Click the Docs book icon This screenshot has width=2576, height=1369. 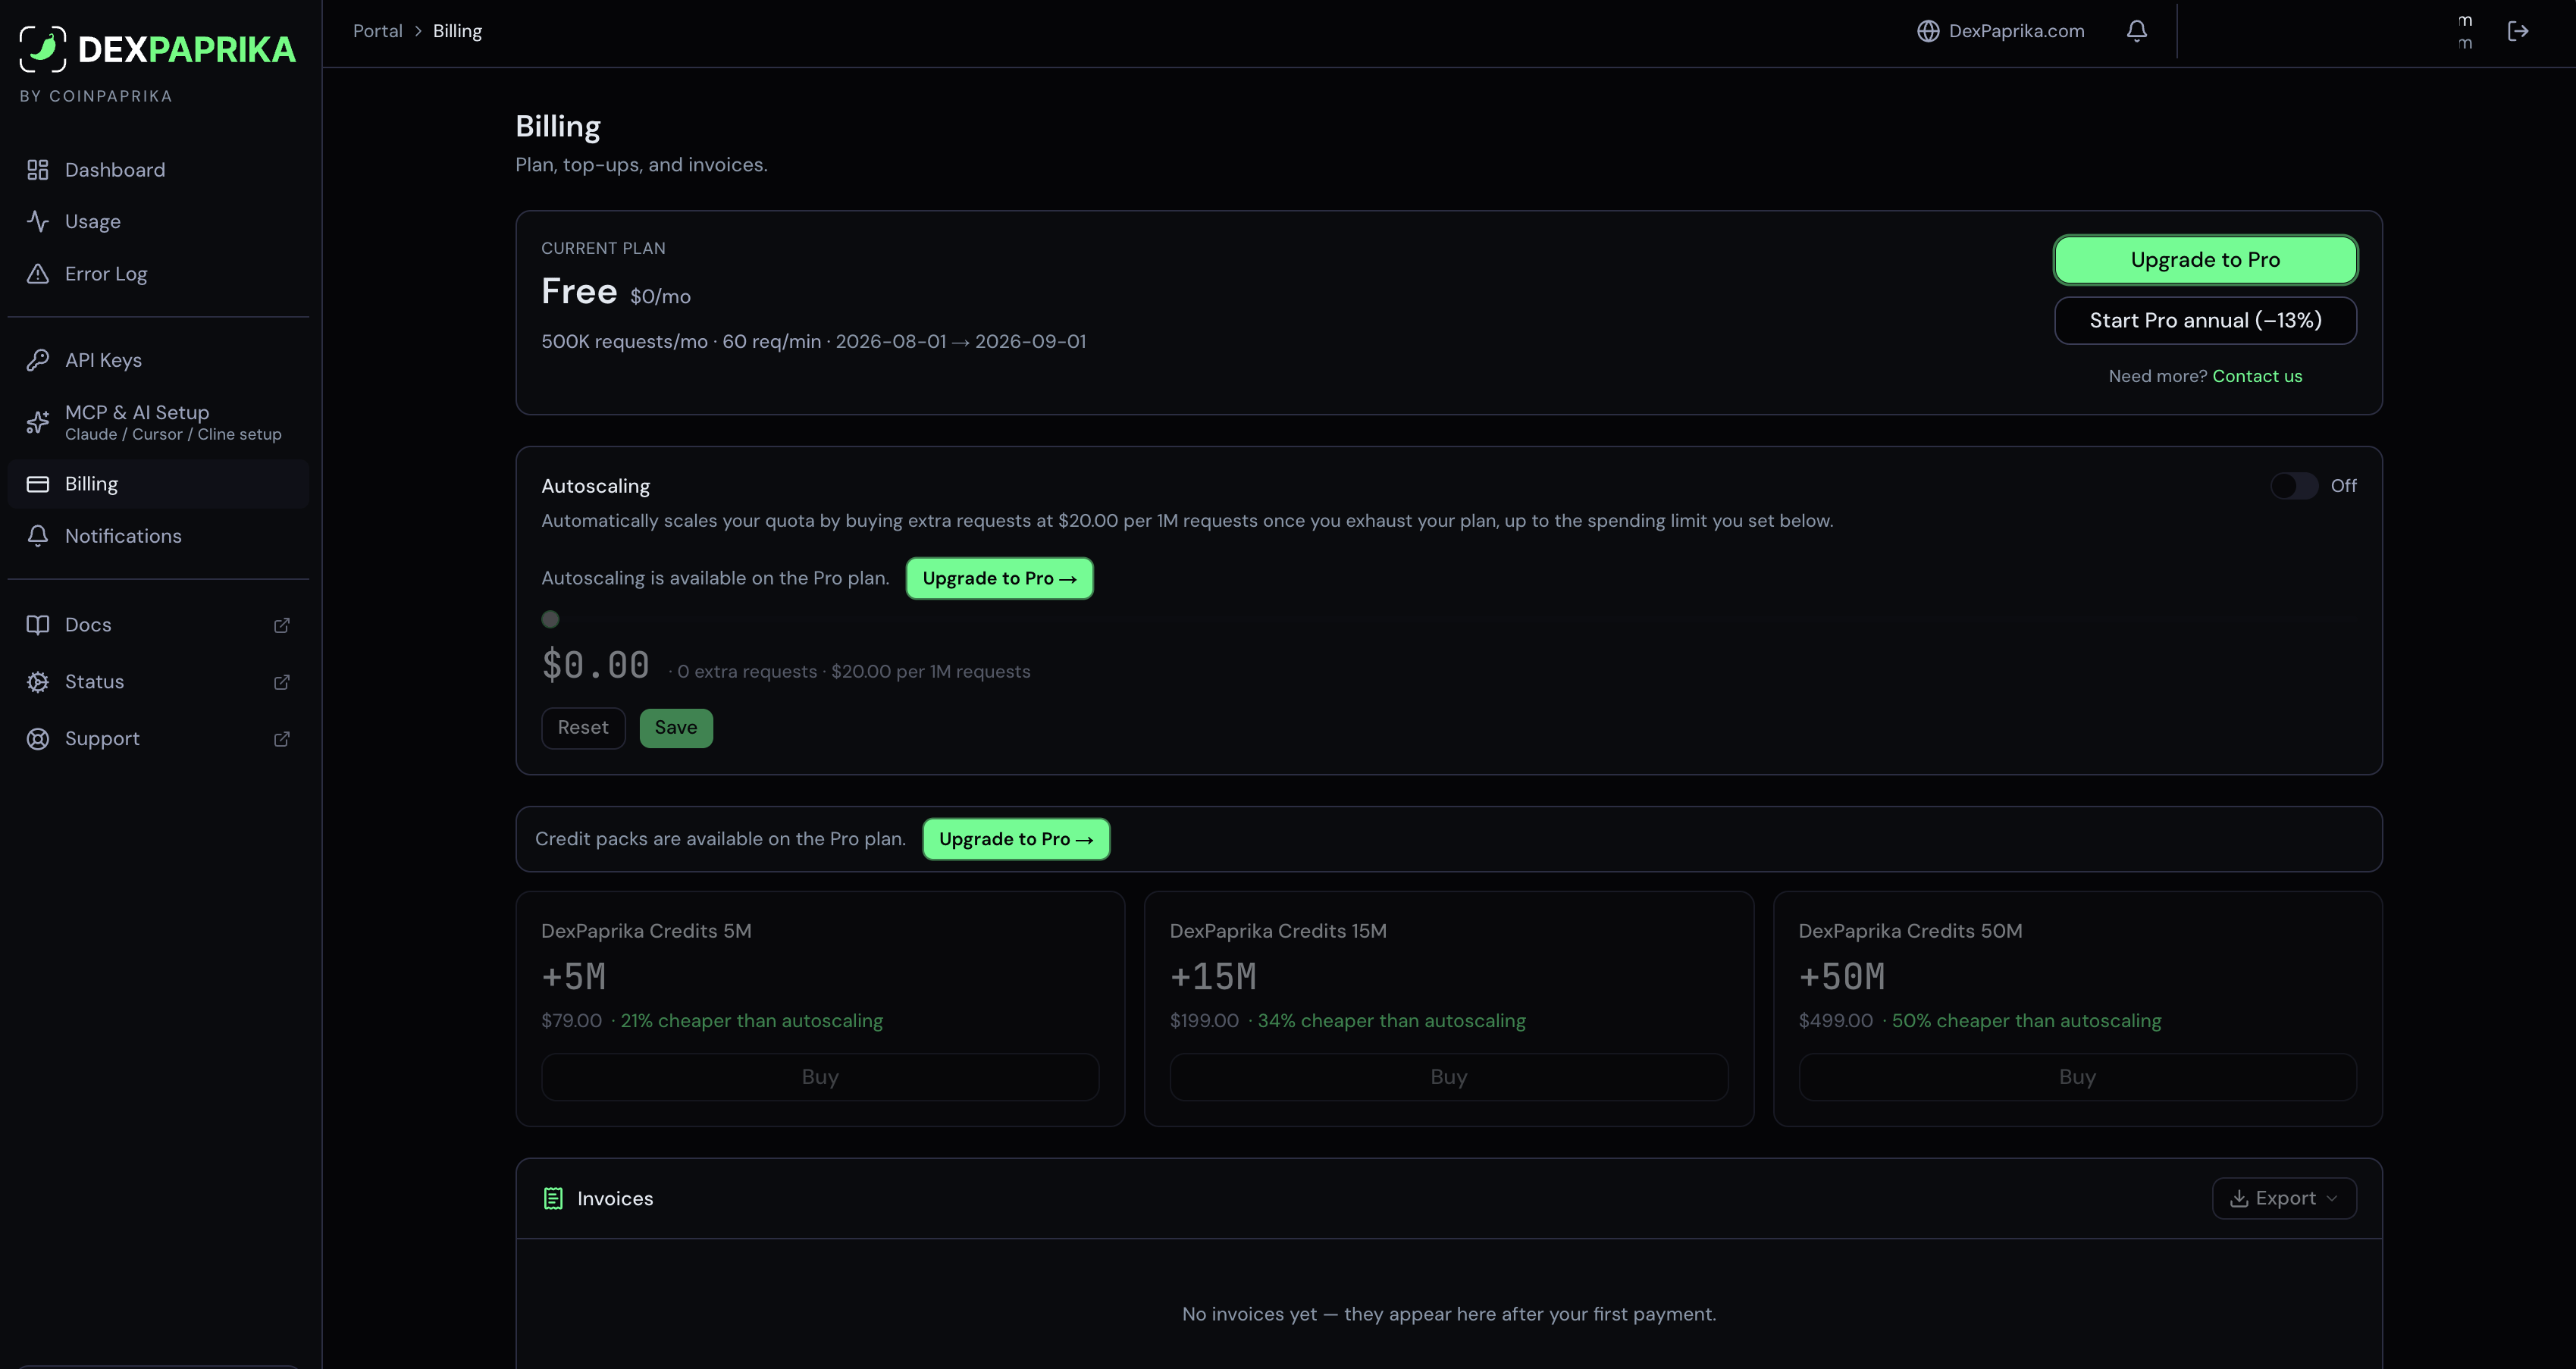point(38,625)
